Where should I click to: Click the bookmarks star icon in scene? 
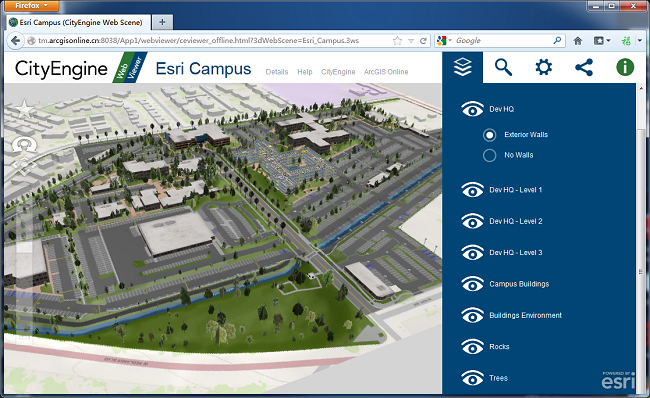[24, 109]
